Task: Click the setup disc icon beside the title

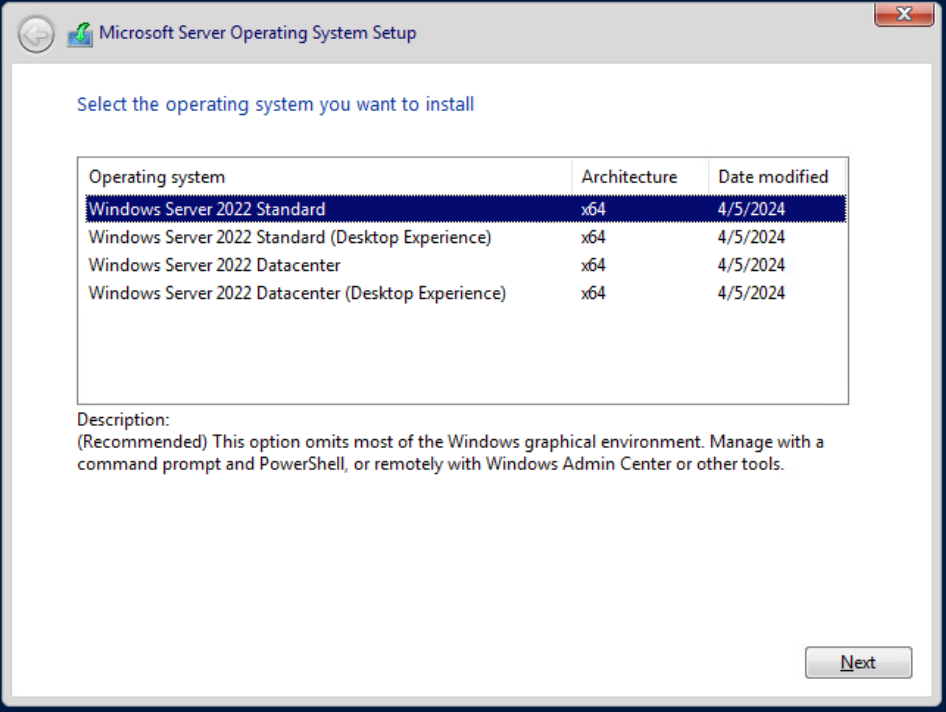Action: (80, 35)
